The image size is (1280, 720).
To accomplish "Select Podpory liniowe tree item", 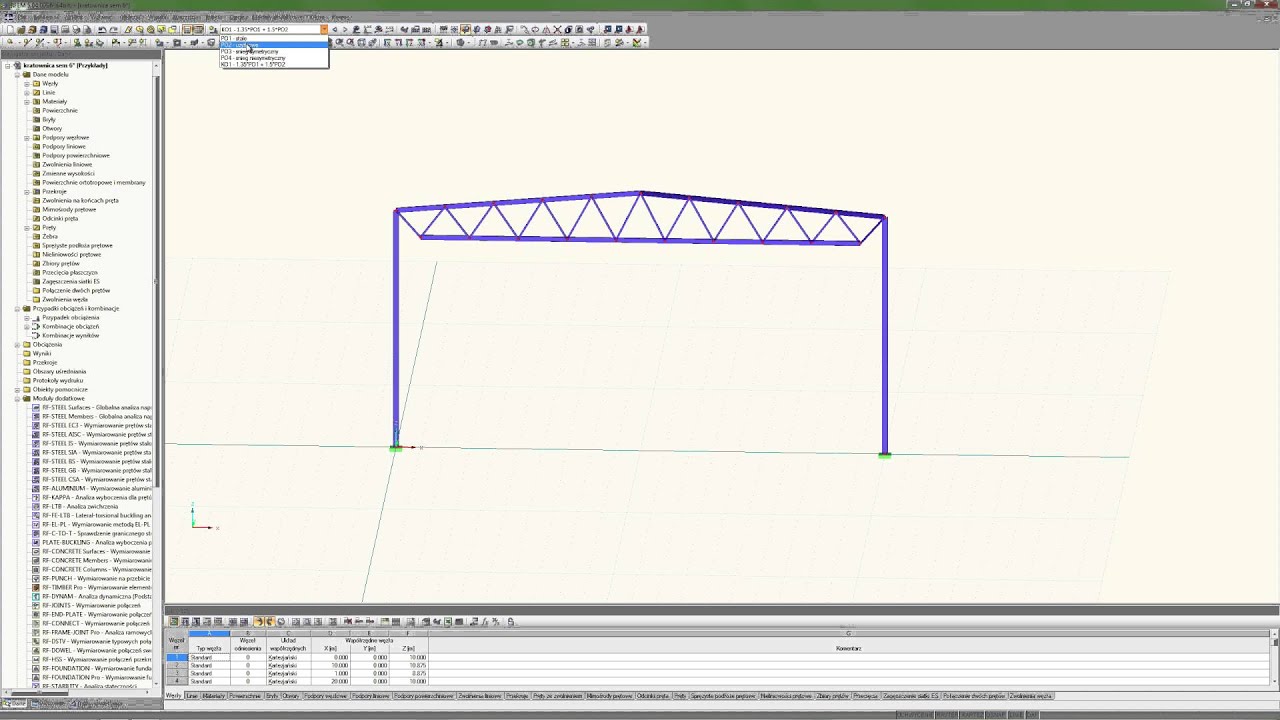I will (x=64, y=146).
